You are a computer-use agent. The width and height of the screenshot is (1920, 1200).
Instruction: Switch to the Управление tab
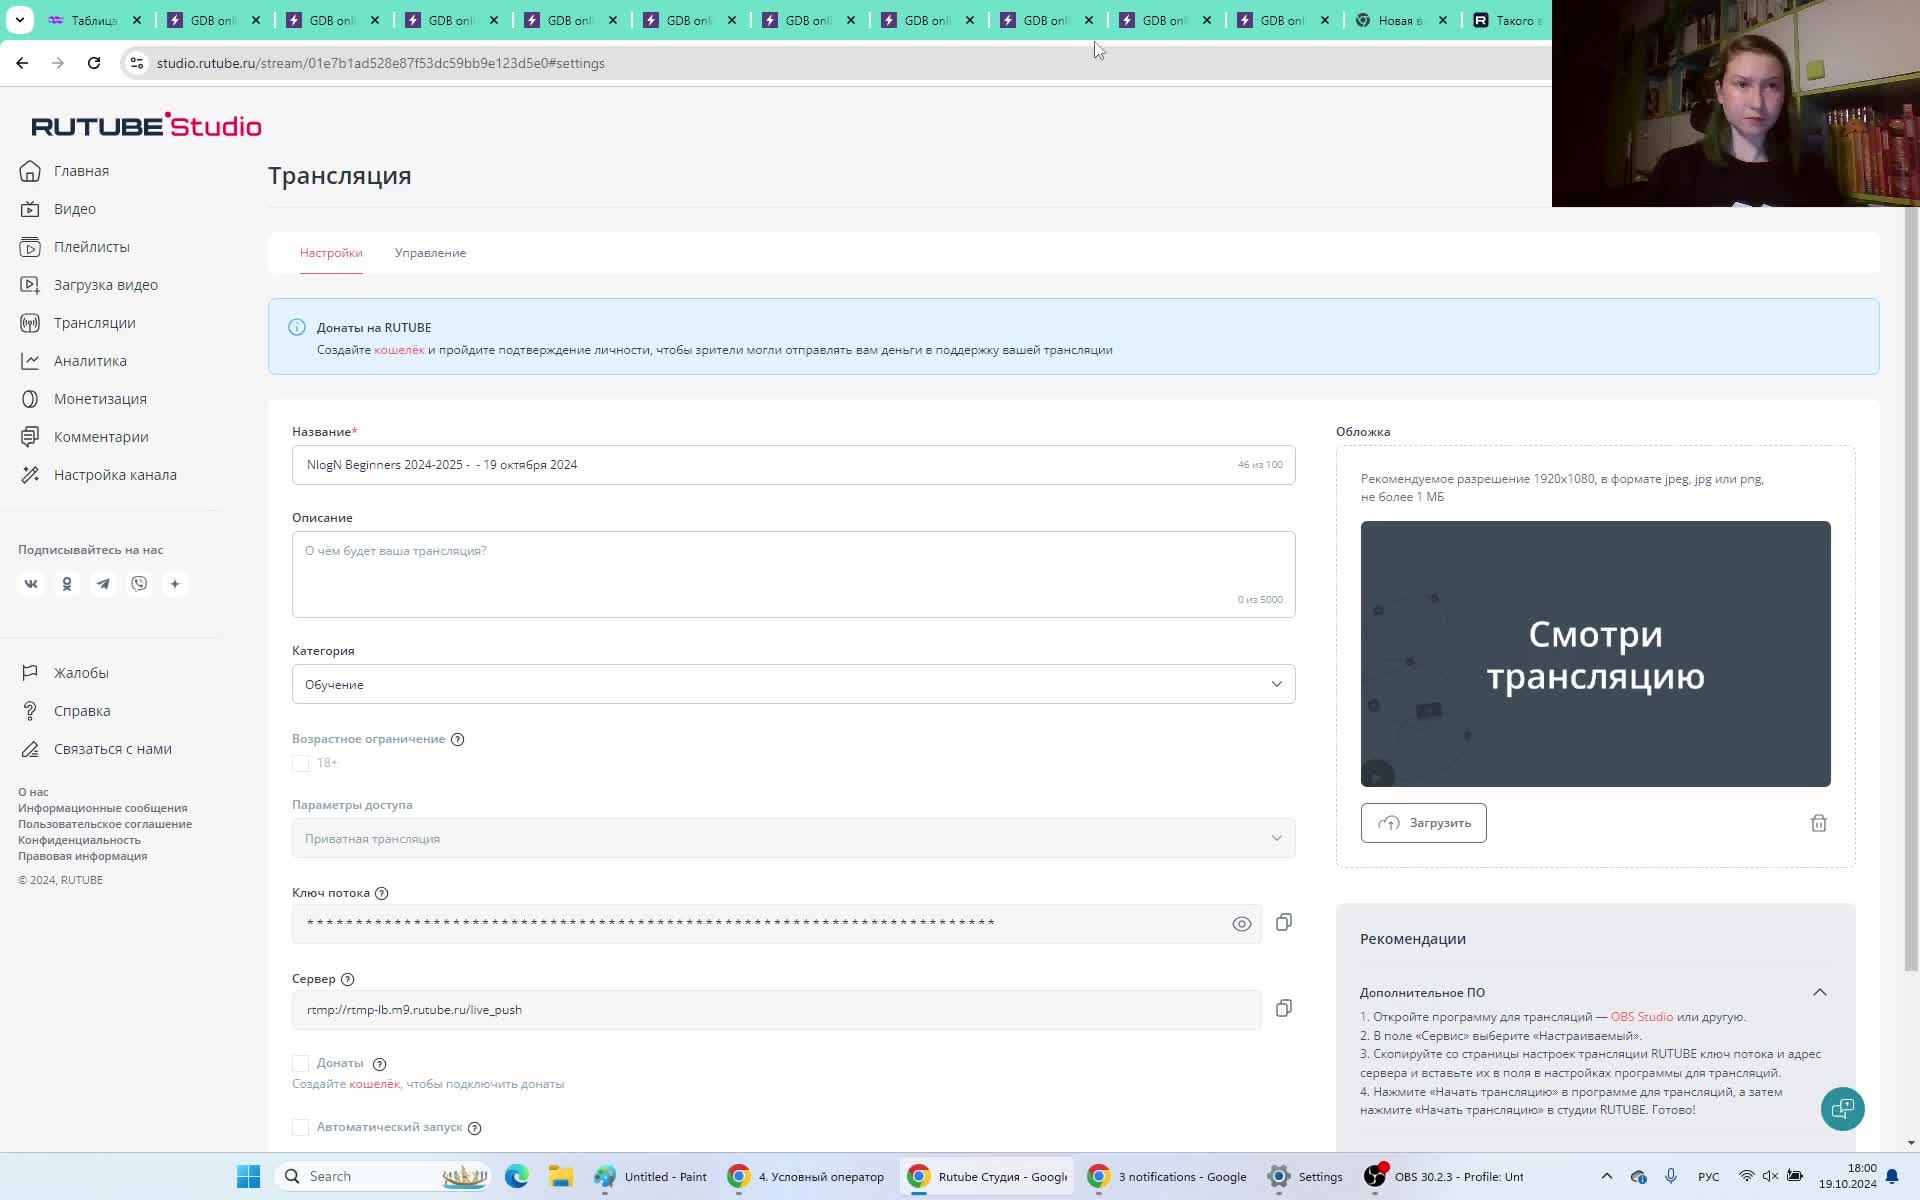click(430, 253)
